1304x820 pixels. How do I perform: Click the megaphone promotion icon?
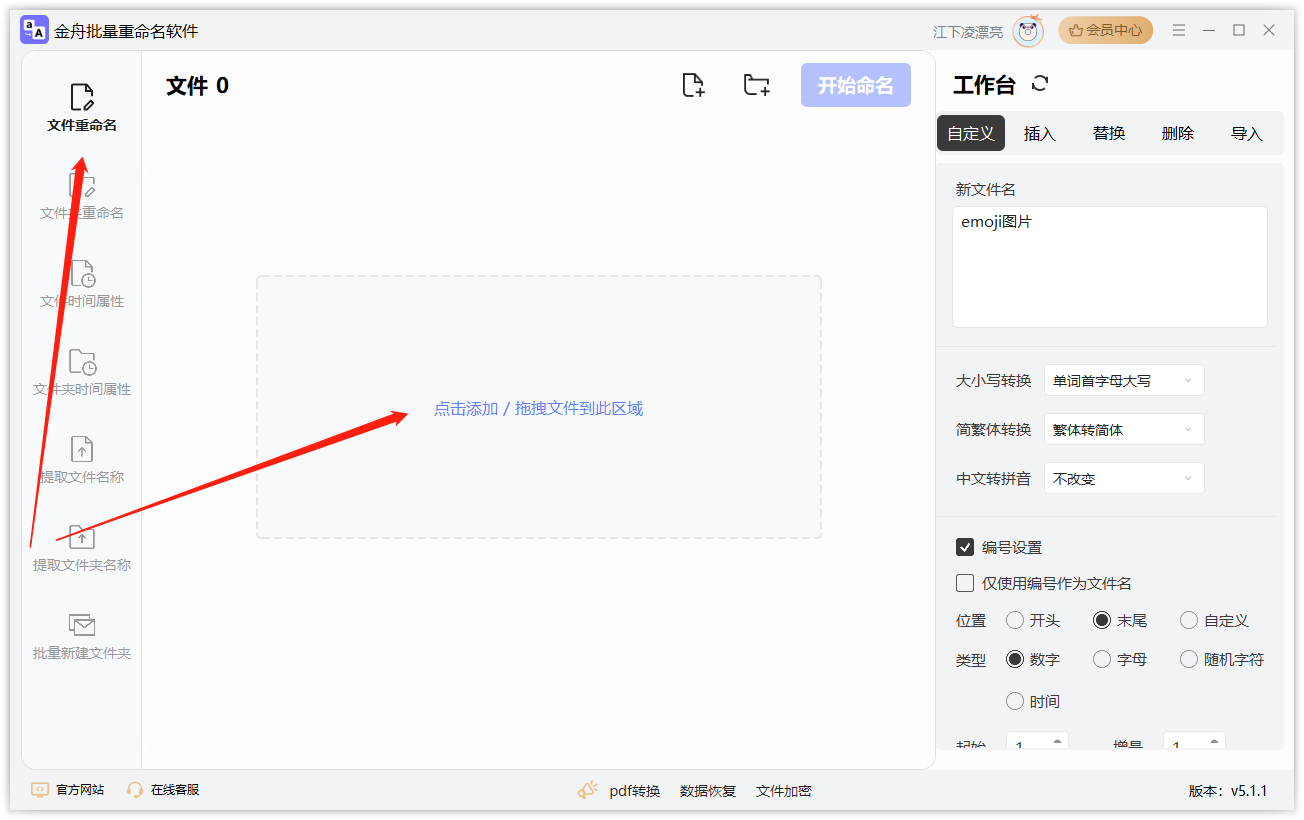click(588, 790)
